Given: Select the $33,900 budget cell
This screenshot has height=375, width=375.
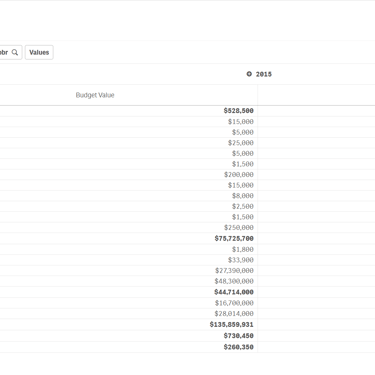Looking at the screenshot, I should [241, 260].
